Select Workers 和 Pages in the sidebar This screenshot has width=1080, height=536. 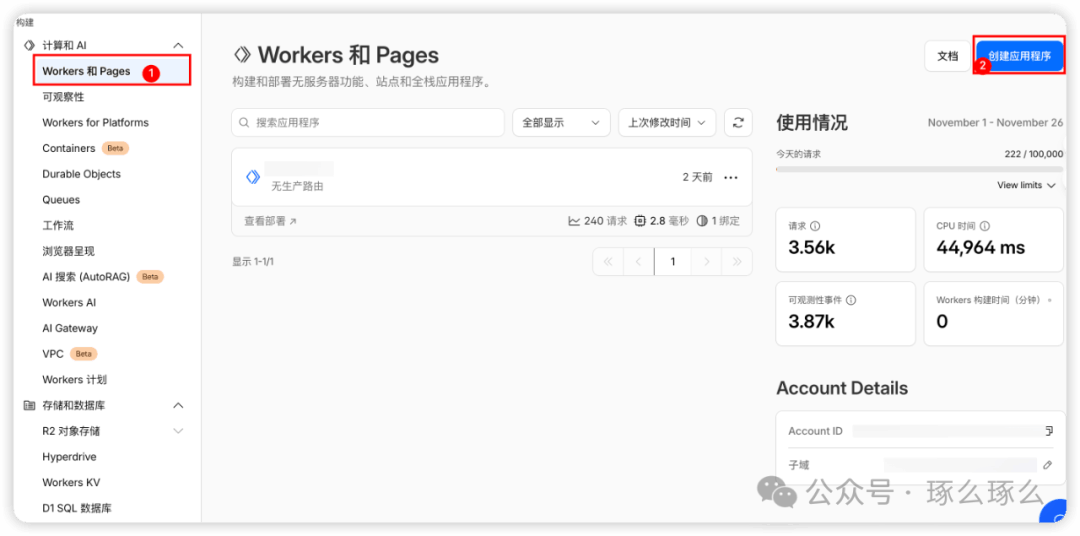[x=87, y=71]
